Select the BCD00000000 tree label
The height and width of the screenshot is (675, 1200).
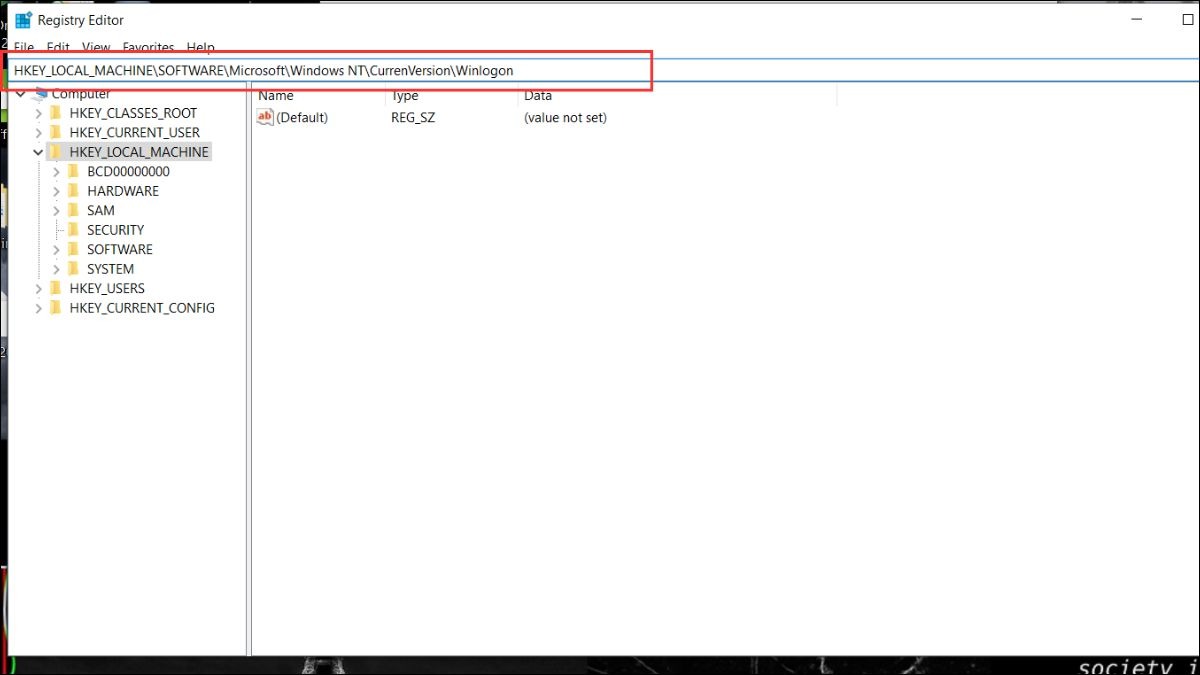pos(128,171)
